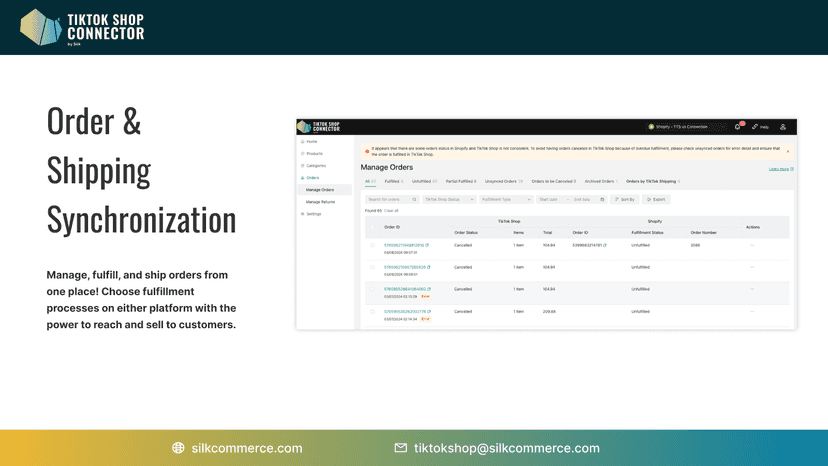This screenshot has width=828, height=466.
Task: Switch to the Archived Orders tab
Action: point(601,182)
